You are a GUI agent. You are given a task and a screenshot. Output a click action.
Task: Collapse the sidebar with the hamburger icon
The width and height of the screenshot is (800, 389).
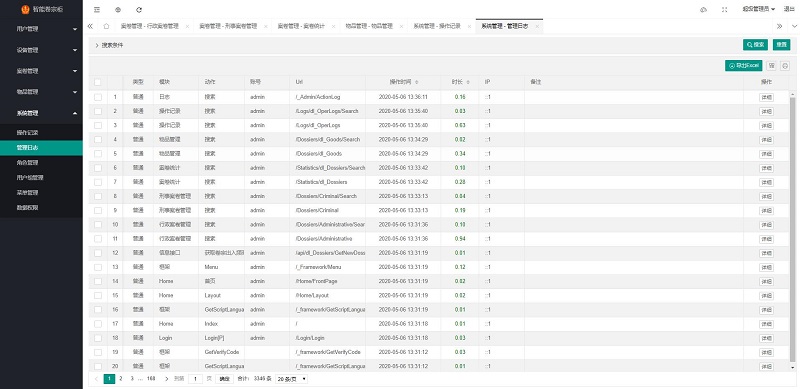click(97, 10)
